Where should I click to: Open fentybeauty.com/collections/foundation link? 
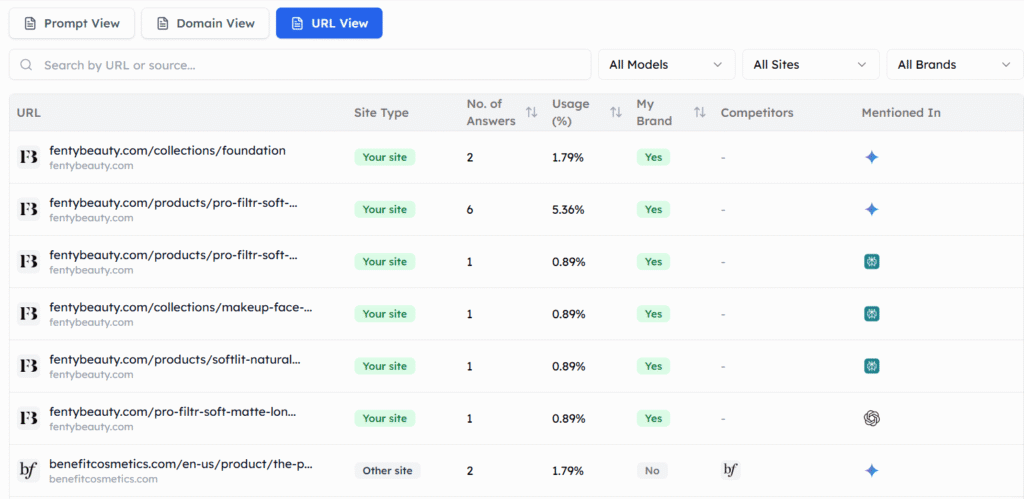(167, 150)
